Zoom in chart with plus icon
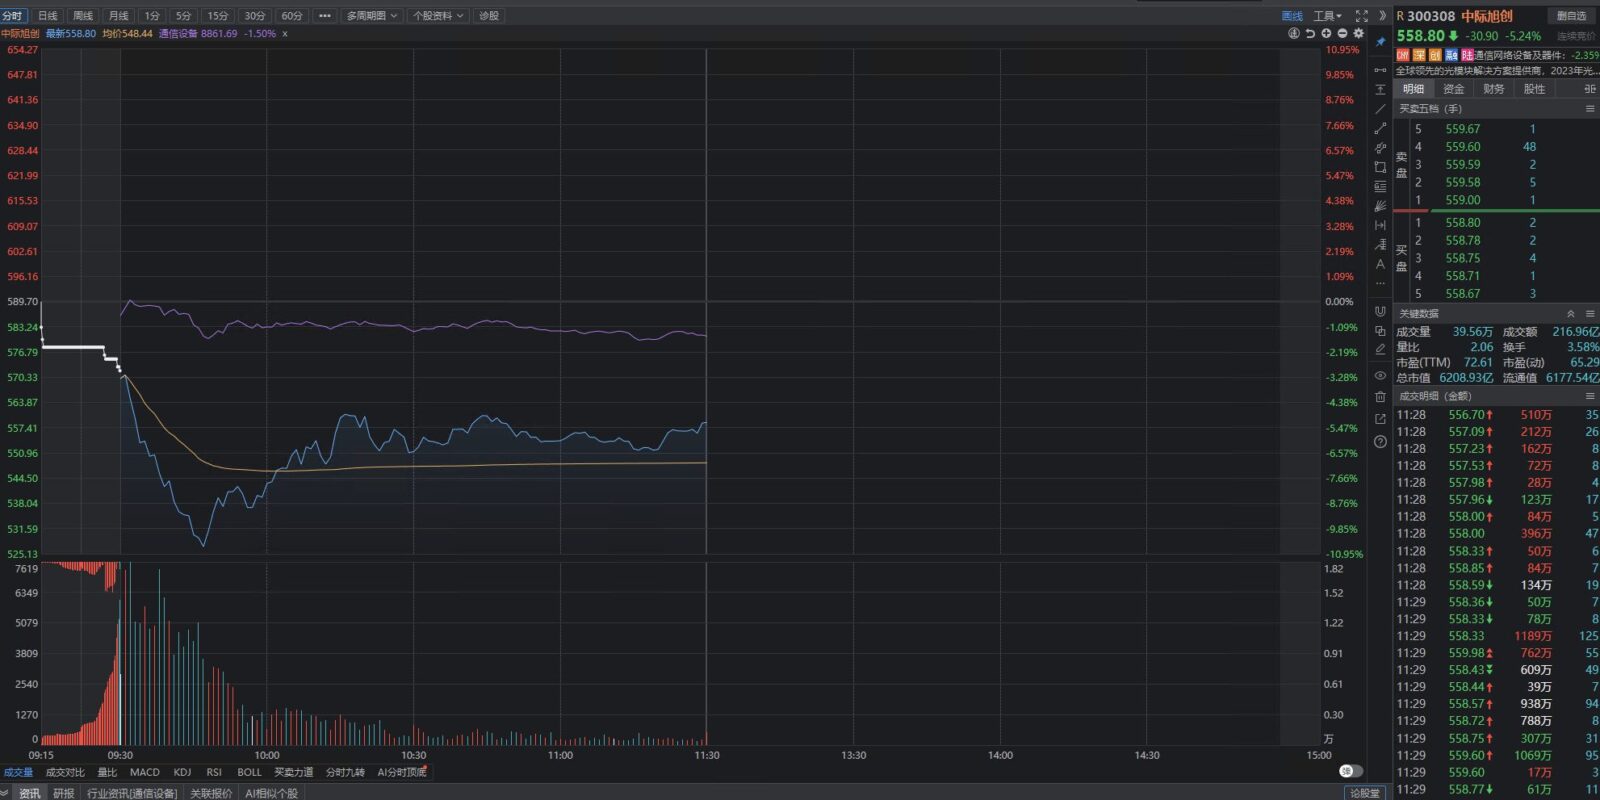 pyautogui.click(x=1326, y=33)
